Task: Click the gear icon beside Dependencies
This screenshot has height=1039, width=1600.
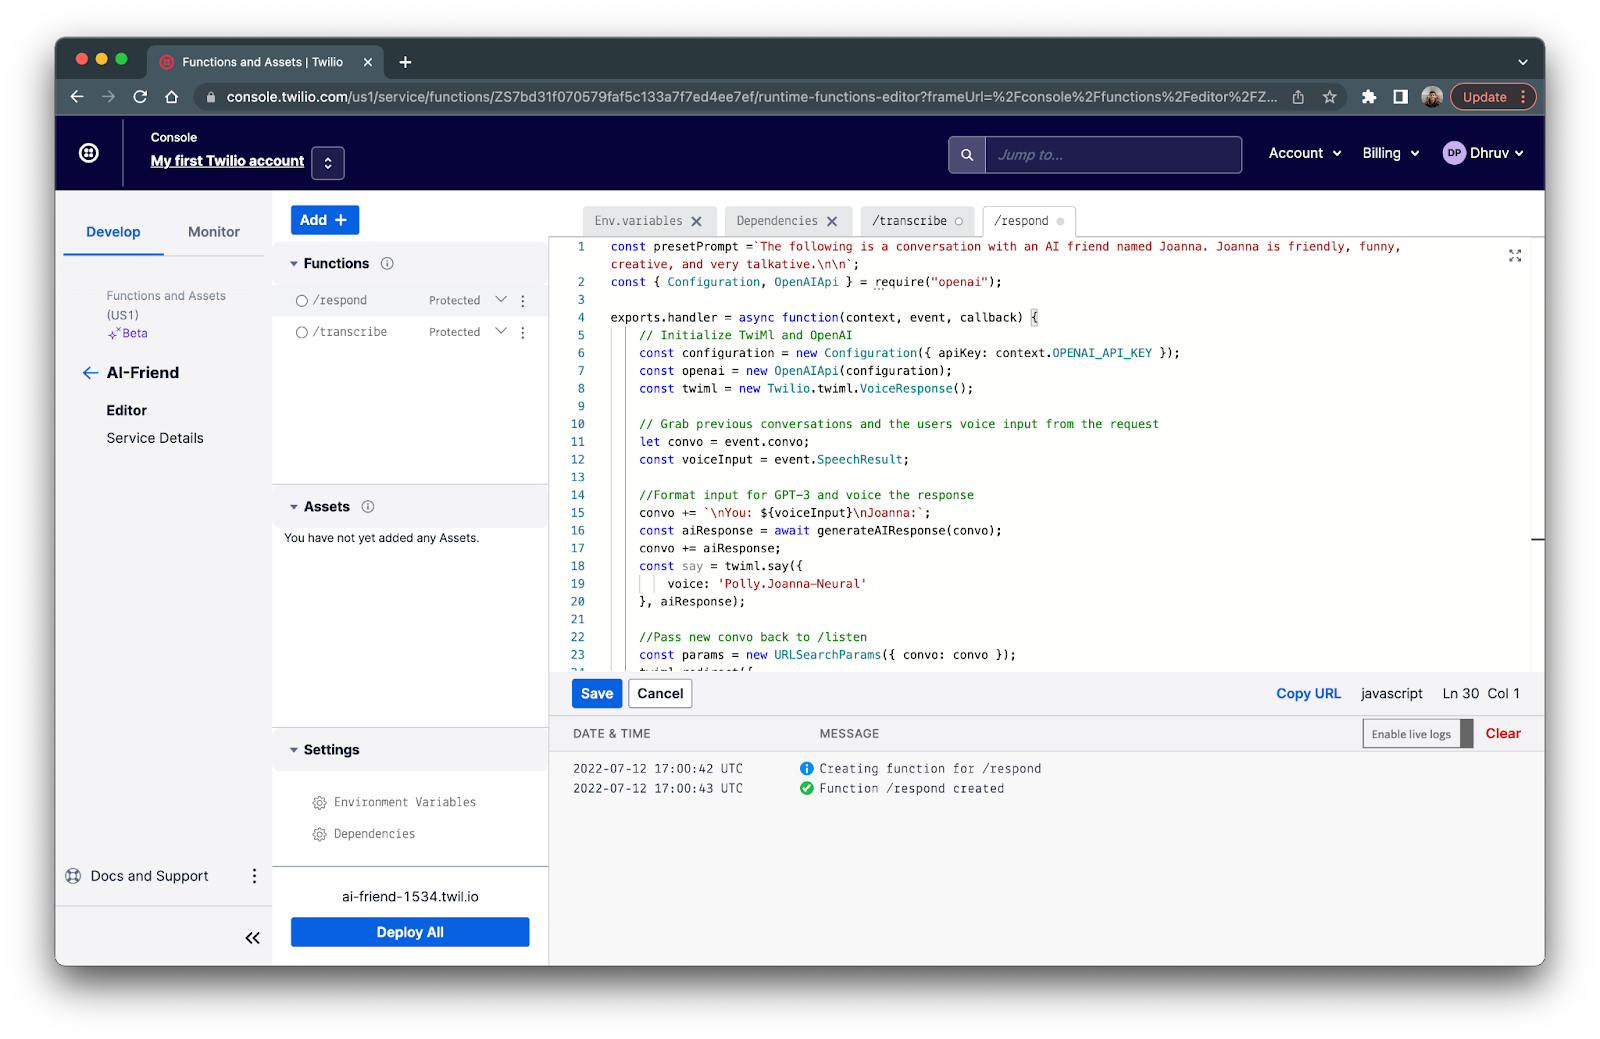Action: 320,834
